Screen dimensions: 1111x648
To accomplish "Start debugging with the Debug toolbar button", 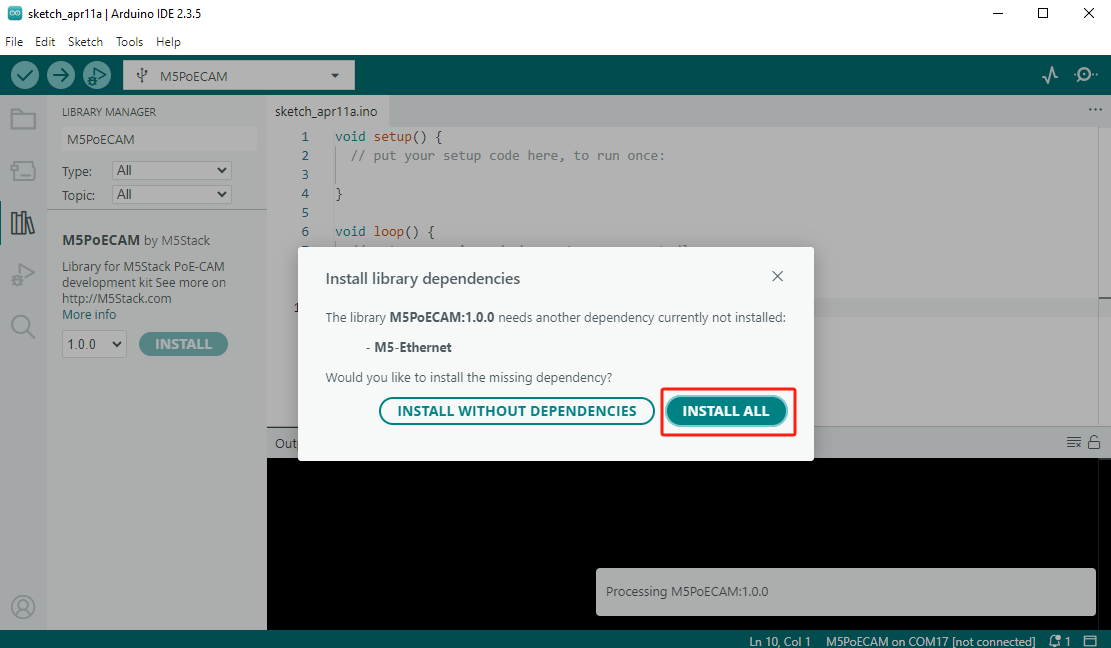I will click(97, 75).
